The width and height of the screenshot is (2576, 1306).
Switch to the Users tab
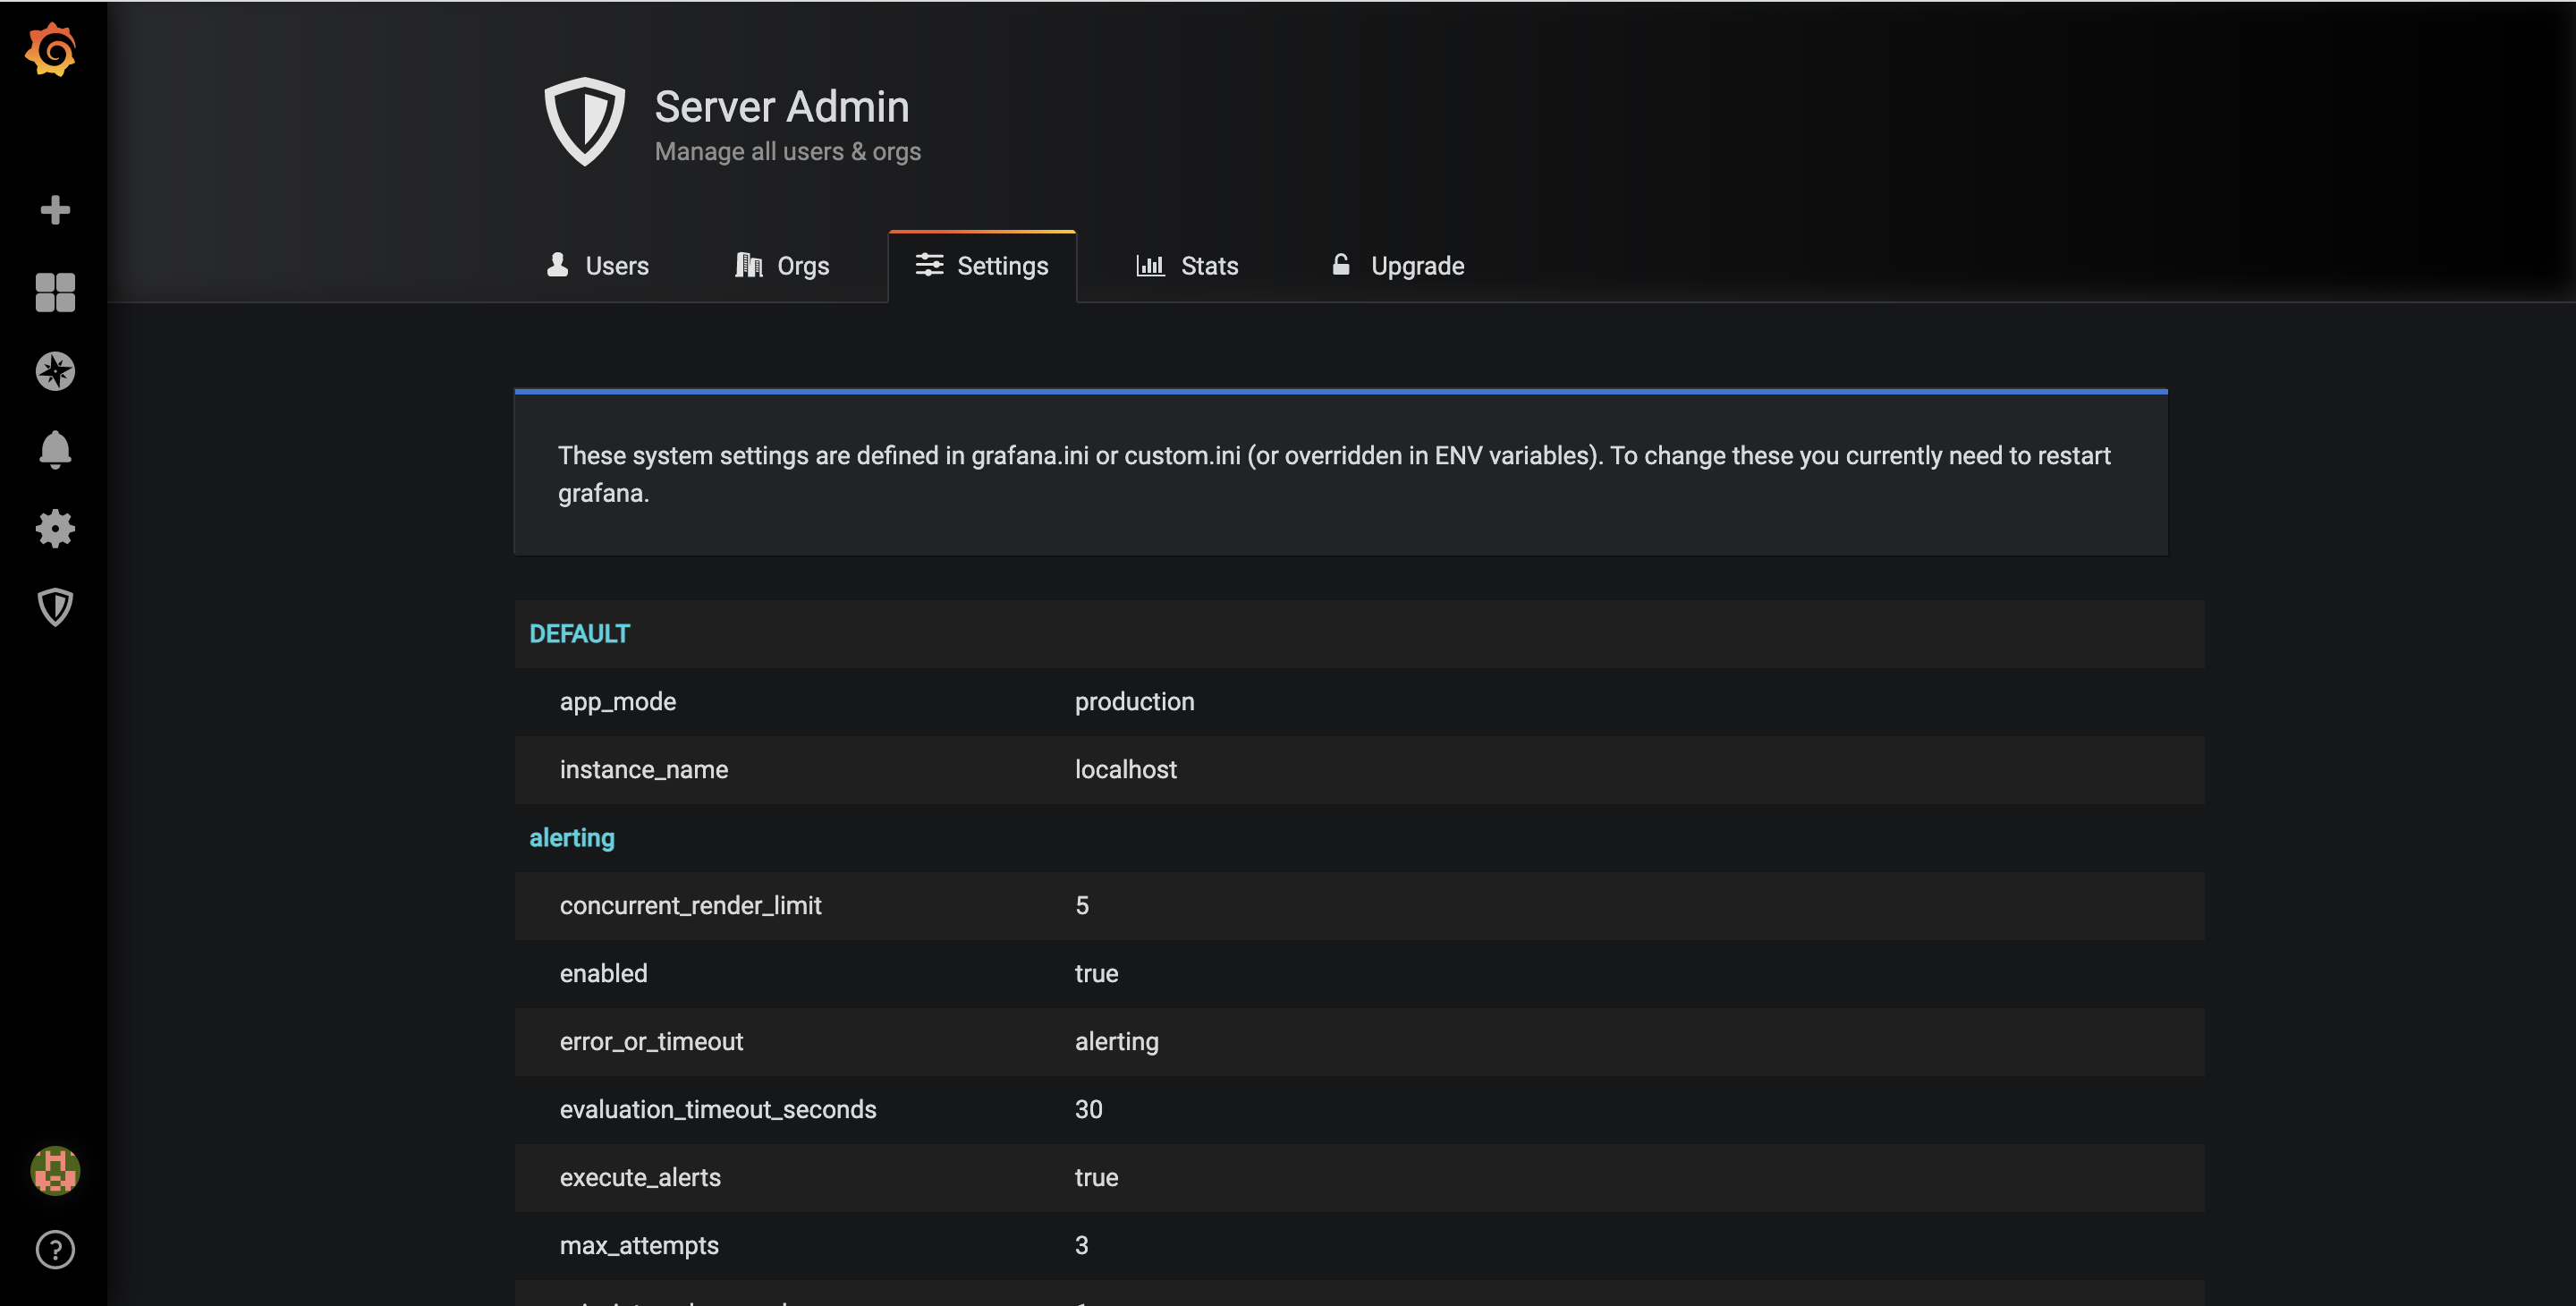(598, 266)
